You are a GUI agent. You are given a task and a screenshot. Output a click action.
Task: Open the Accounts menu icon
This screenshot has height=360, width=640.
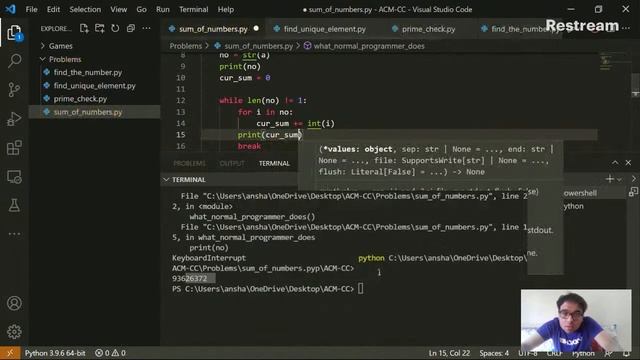pos(14,303)
